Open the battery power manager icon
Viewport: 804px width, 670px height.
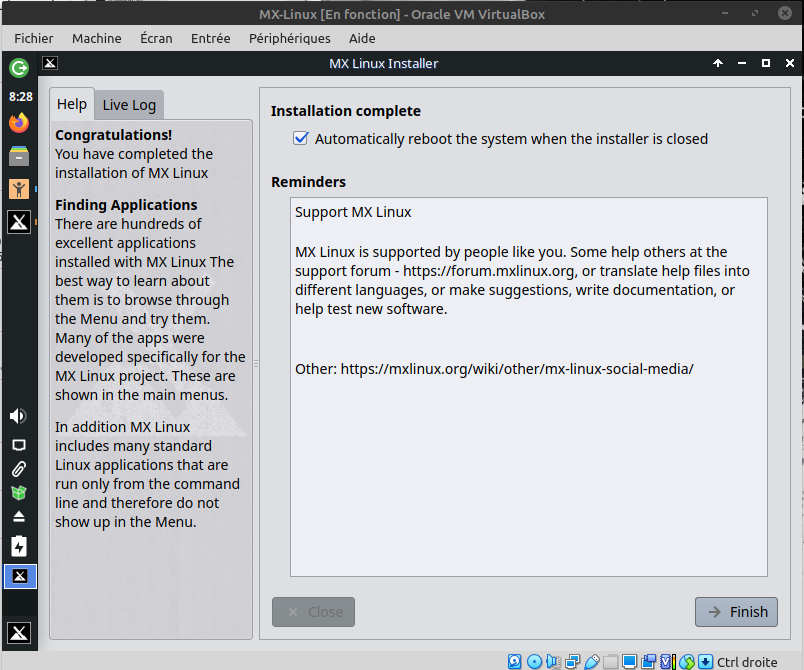[x=19, y=546]
